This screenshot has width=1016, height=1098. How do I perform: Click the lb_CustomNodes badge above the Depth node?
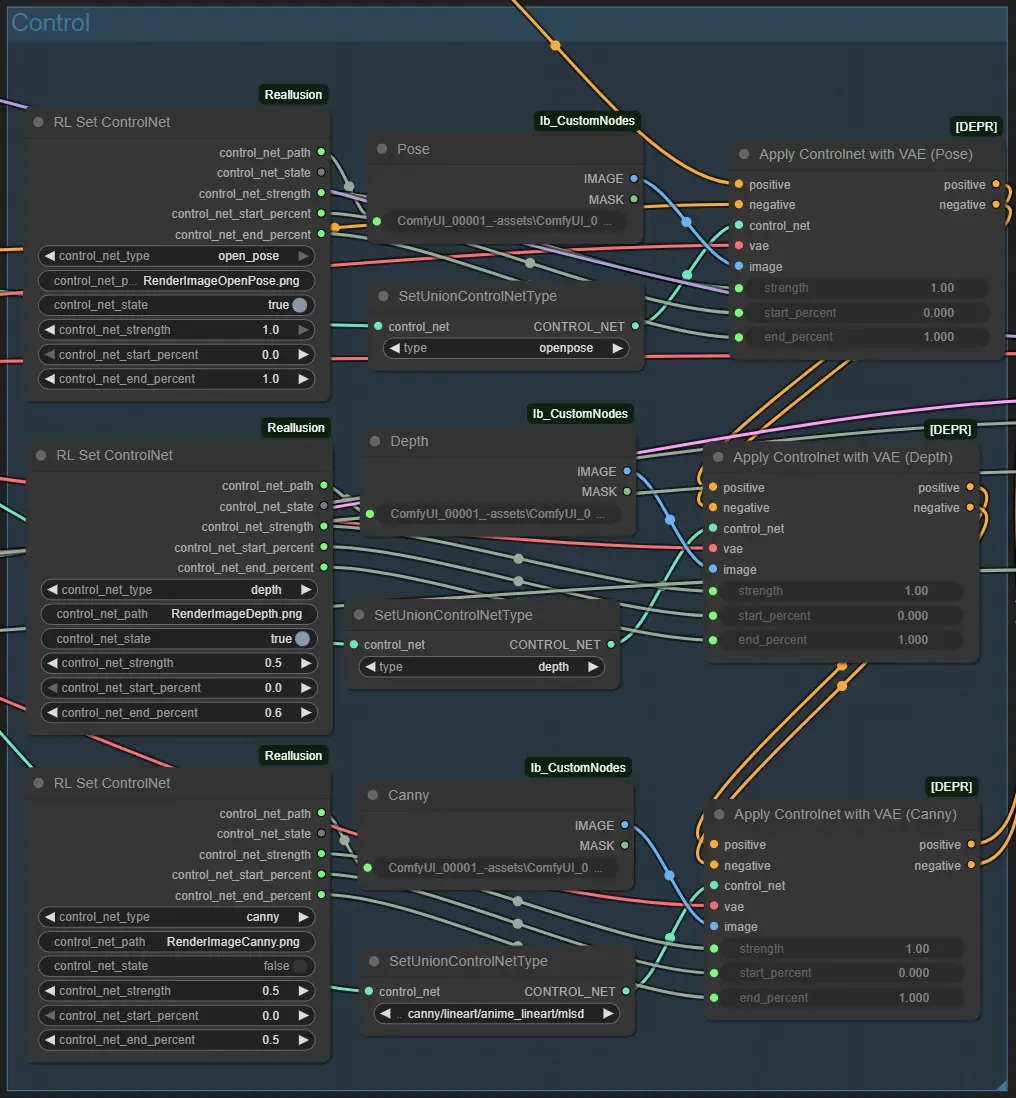click(x=580, y=414)
